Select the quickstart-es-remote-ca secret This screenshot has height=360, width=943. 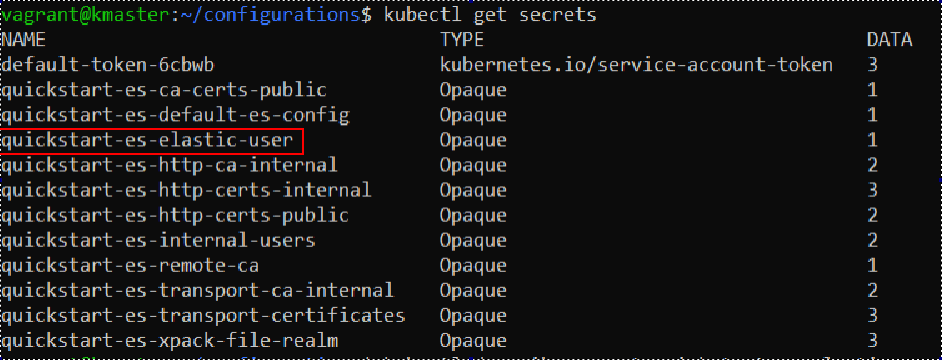[x=131, y=266]
